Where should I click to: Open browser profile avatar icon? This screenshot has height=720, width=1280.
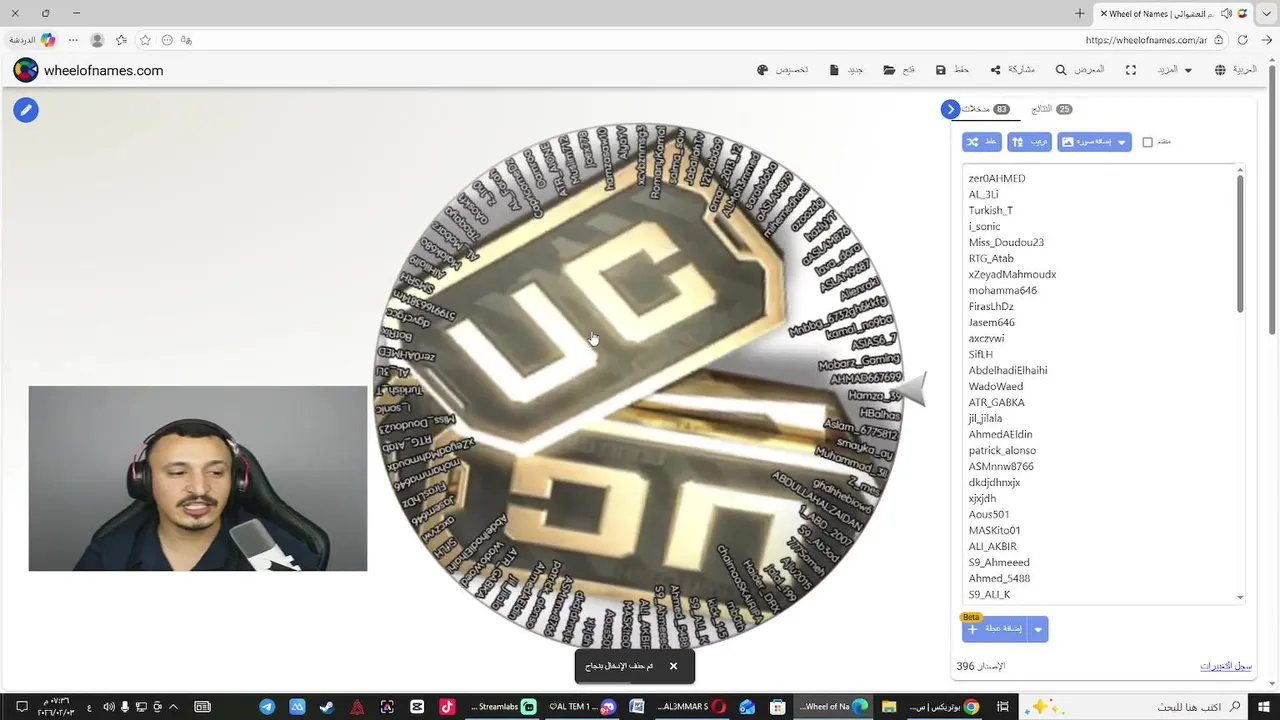97,40
